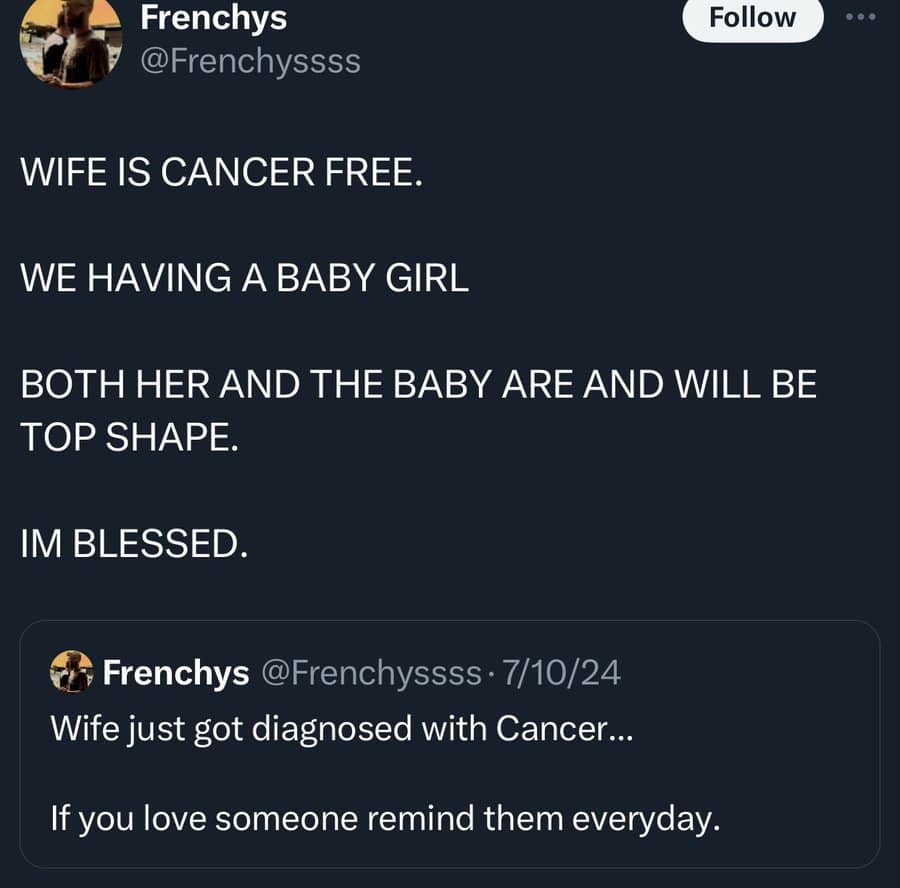The image size is (900, 888).
Task: Click 'If you love someone remind them everyday.'
Action: point(385,819)
